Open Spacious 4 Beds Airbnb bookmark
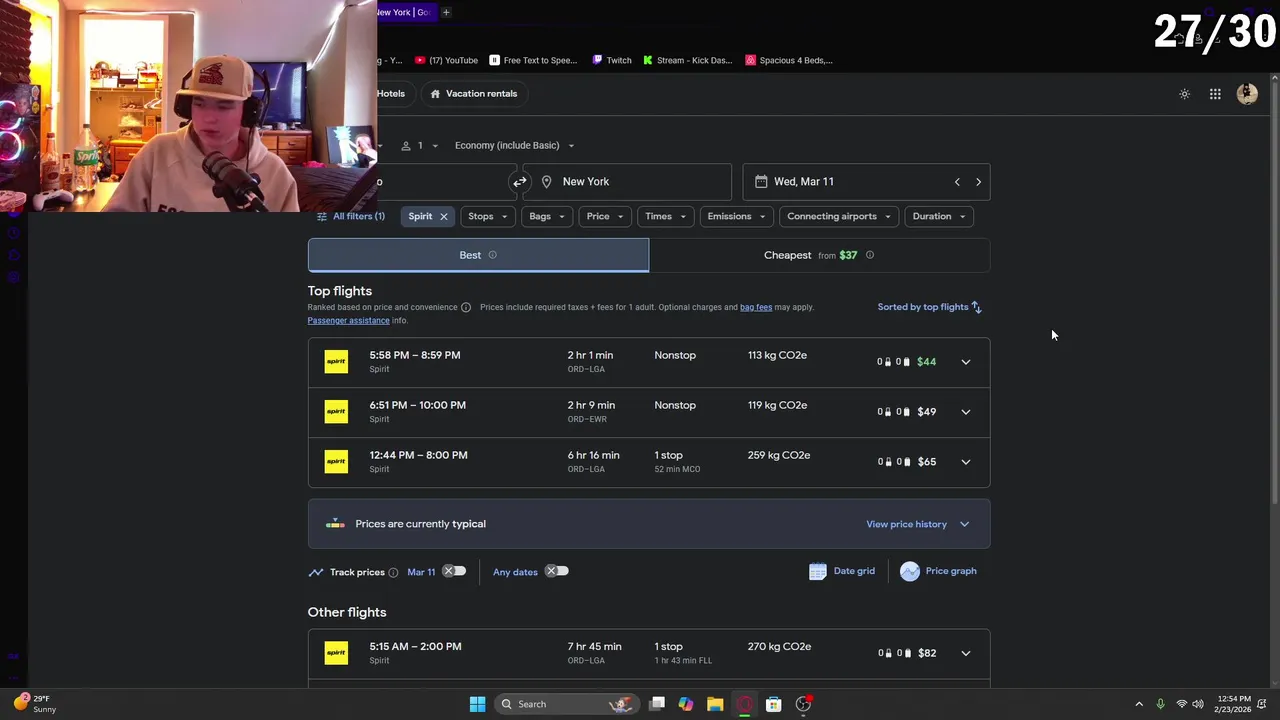1280x720 pixels. tap(789, 60)
